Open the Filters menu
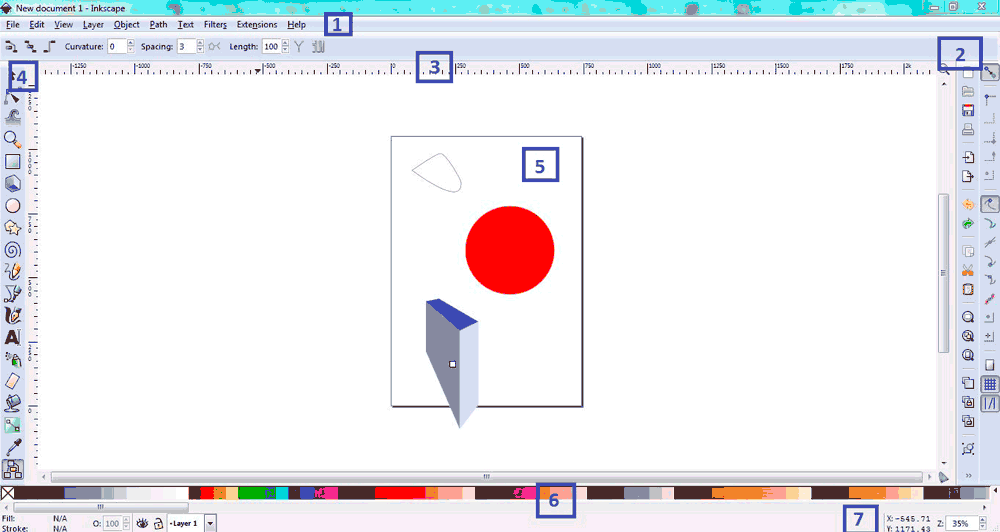The height and width of the screenshot is (532, 1000). tap(215, 24)
